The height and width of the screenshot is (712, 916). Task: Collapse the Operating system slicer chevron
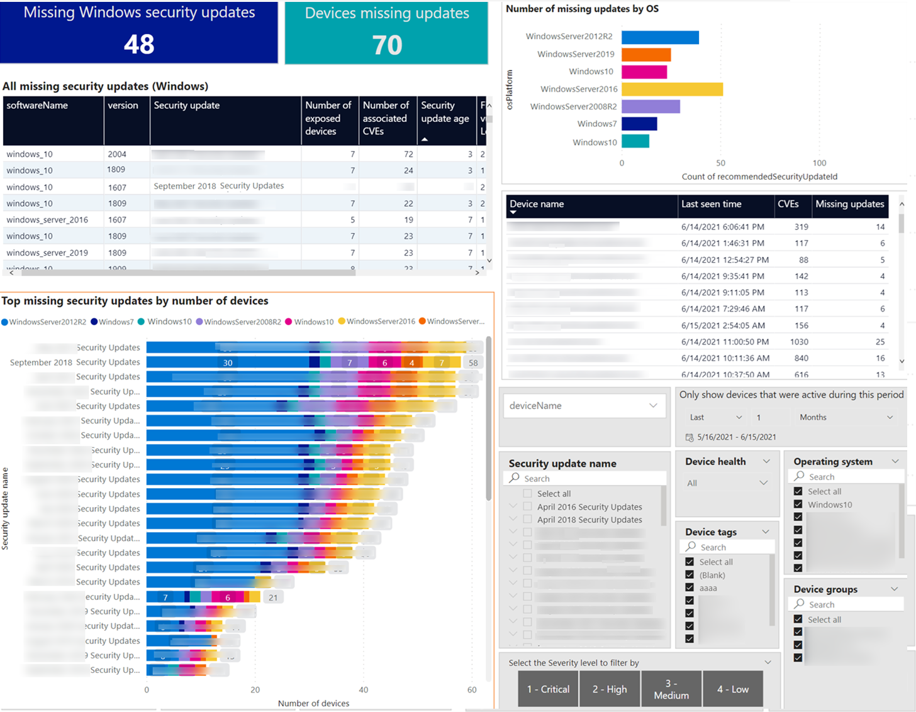(895, 461)
